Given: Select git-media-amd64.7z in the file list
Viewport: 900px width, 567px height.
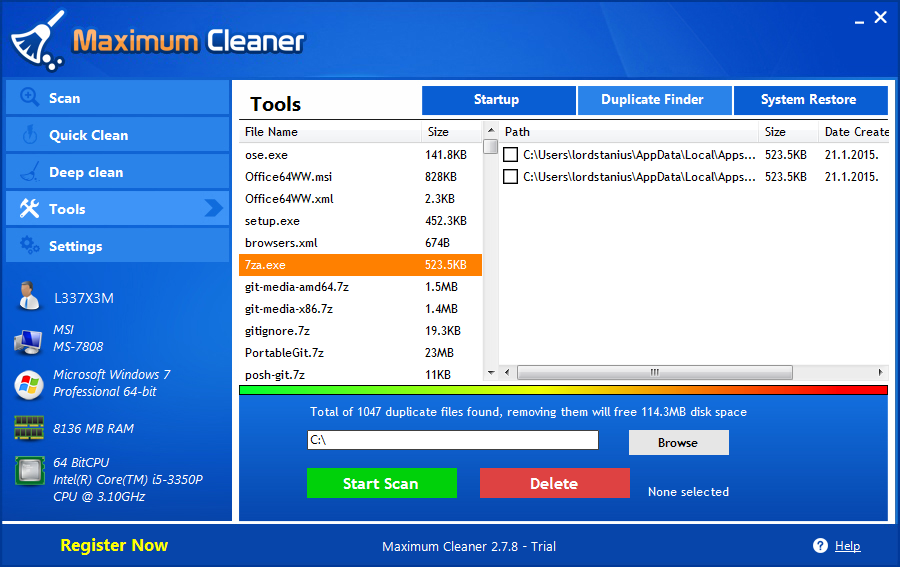Looking at the screenshot, I should tap(360, 286).
